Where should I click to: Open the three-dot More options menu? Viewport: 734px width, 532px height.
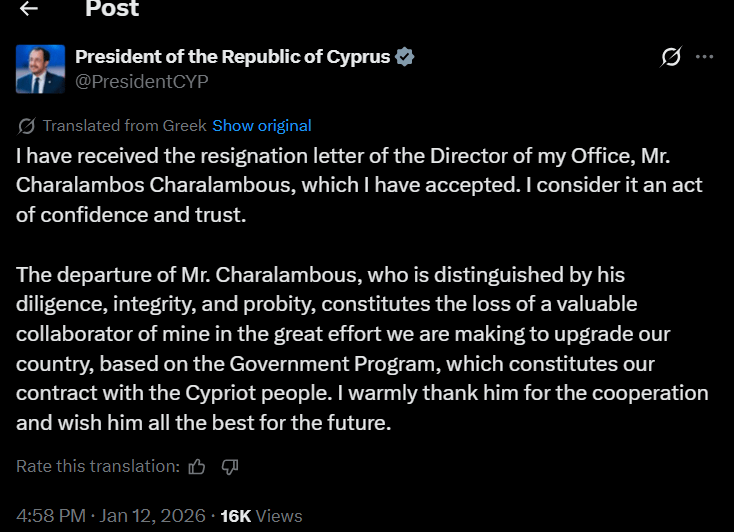pyautogui.click(x=705, y=57)
